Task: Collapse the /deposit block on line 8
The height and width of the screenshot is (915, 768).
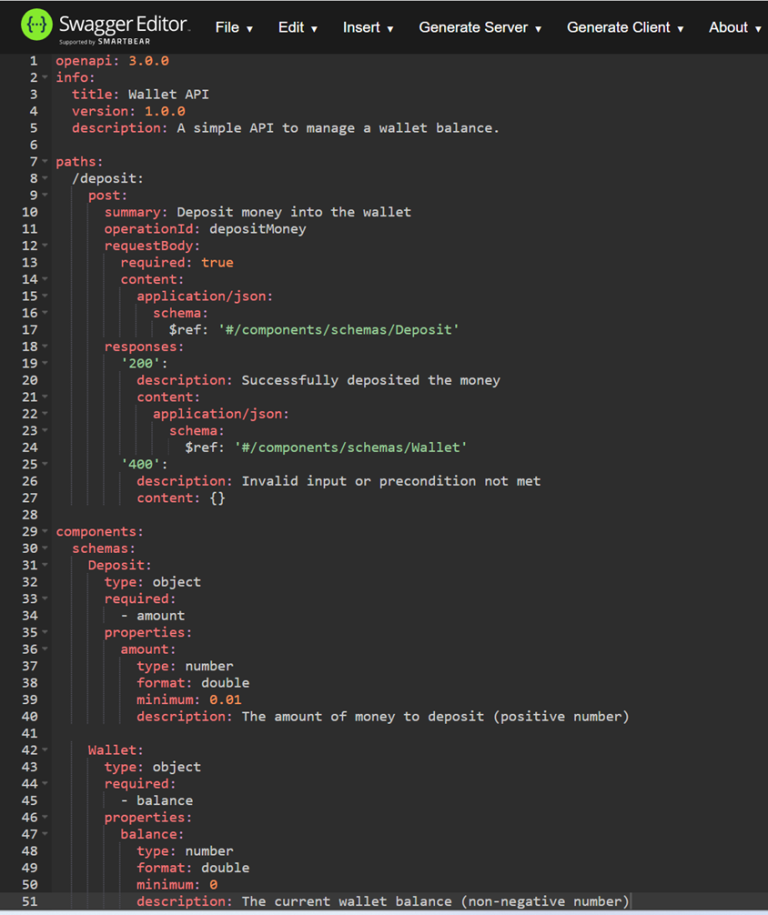Action: [x=45, y=179]
